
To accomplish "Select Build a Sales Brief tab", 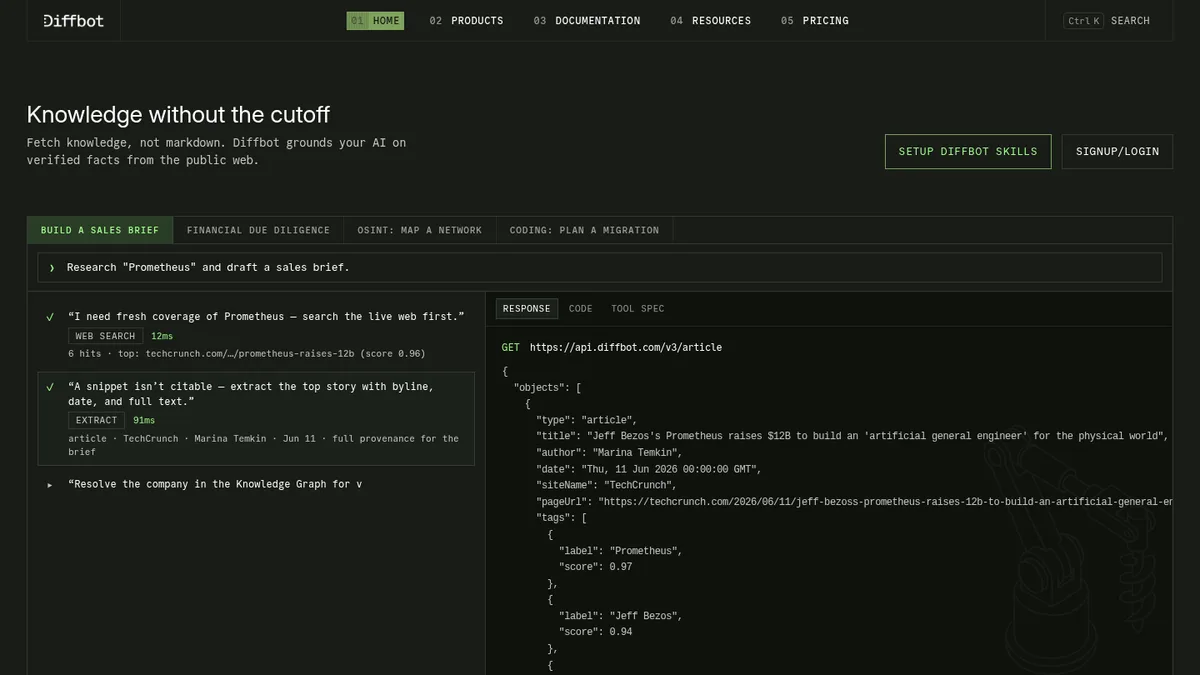I will click(x=100, y=230).
